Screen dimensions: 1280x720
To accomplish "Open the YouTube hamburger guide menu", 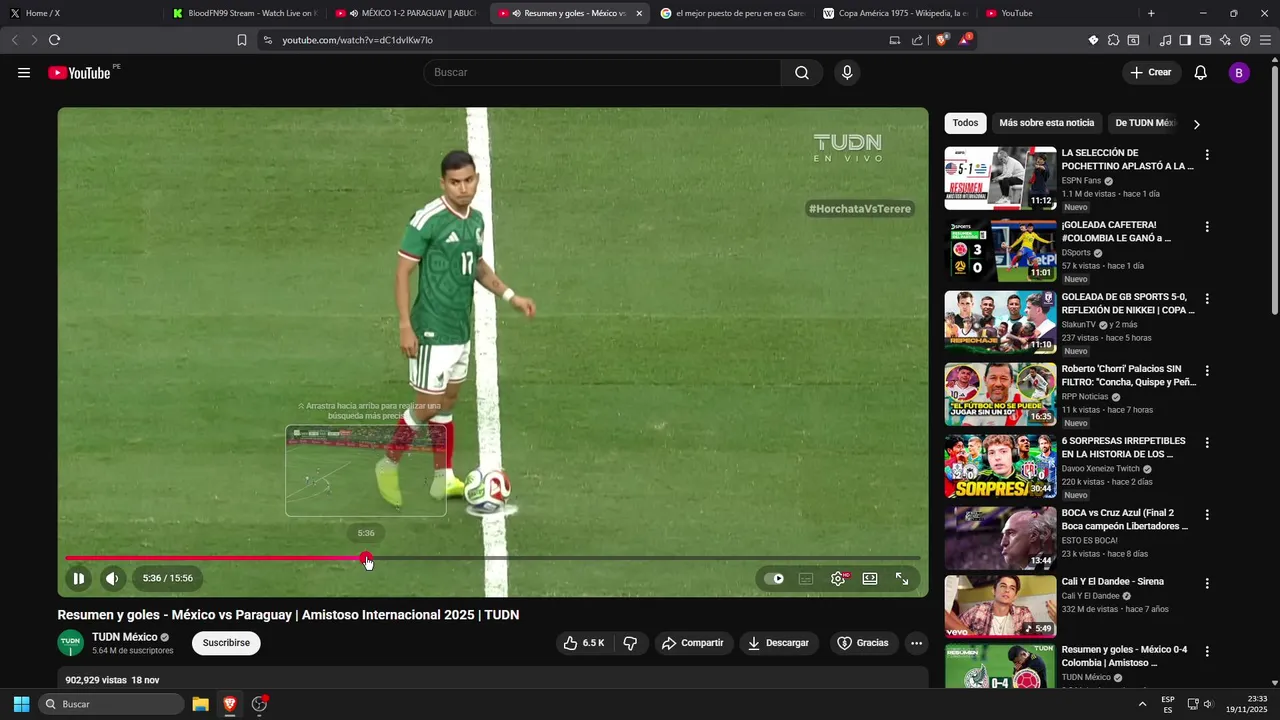I will coord(24,72).
